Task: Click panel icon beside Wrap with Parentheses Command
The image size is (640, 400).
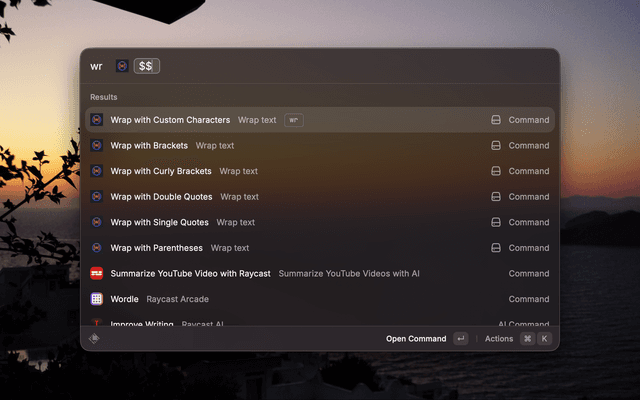Action: [495, 248]
